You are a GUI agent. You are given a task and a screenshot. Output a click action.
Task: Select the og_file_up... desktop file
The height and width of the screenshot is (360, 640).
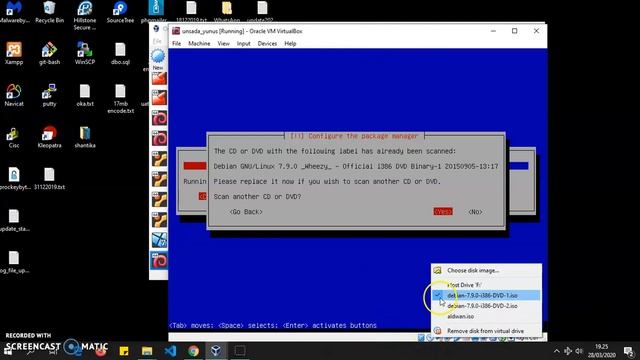(14, 262)
